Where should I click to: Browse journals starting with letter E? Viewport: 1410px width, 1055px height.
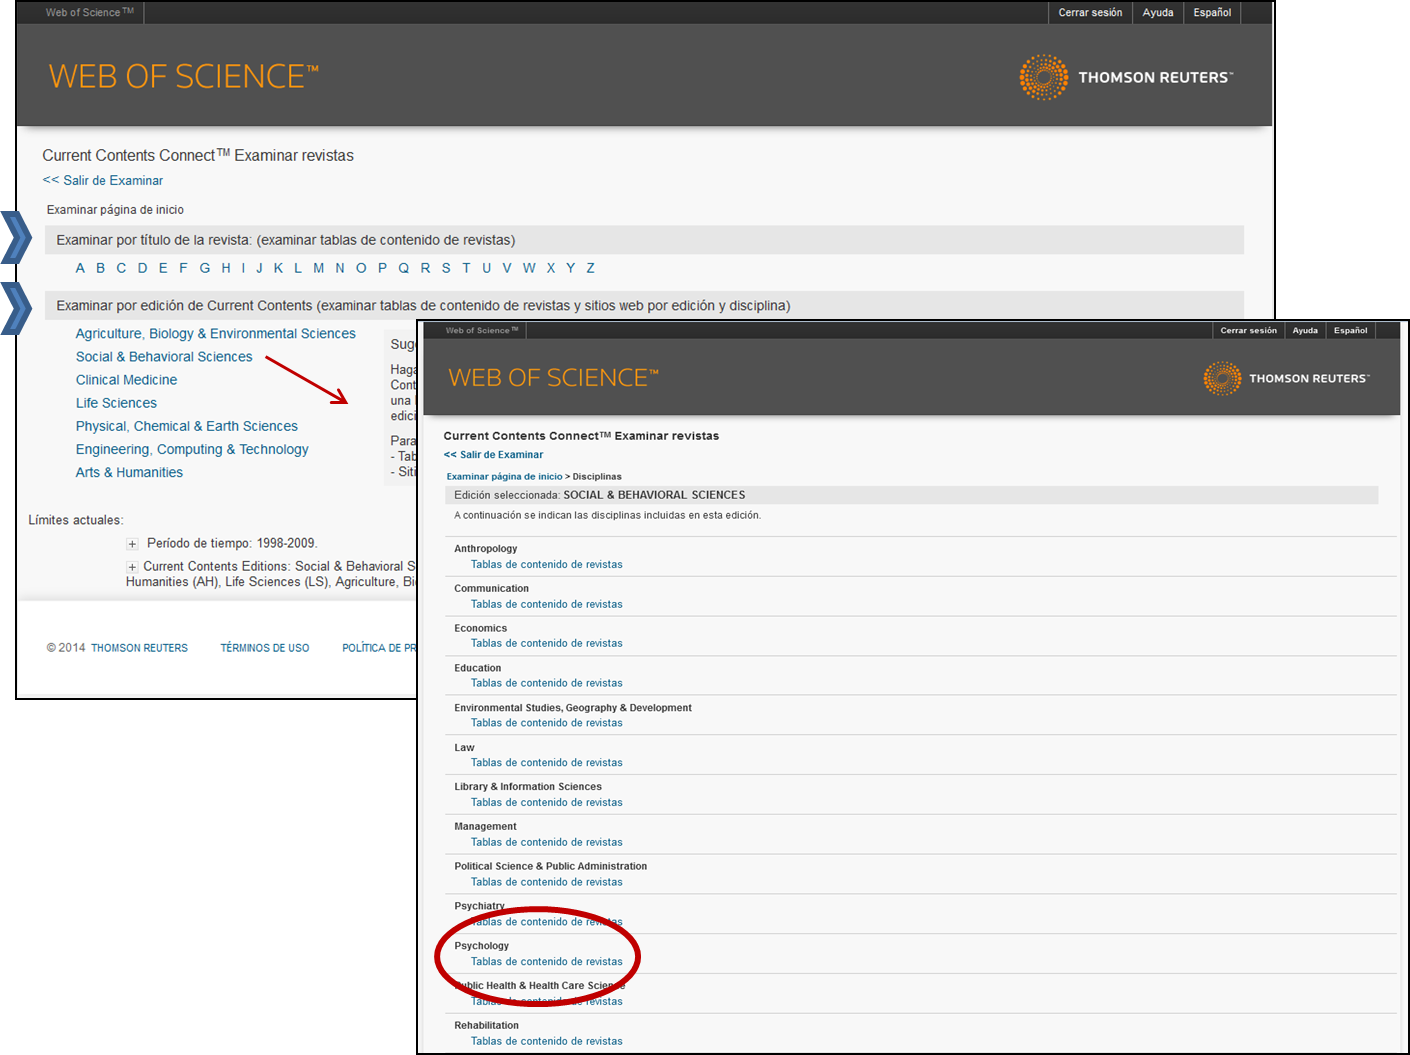pos(163,268)
